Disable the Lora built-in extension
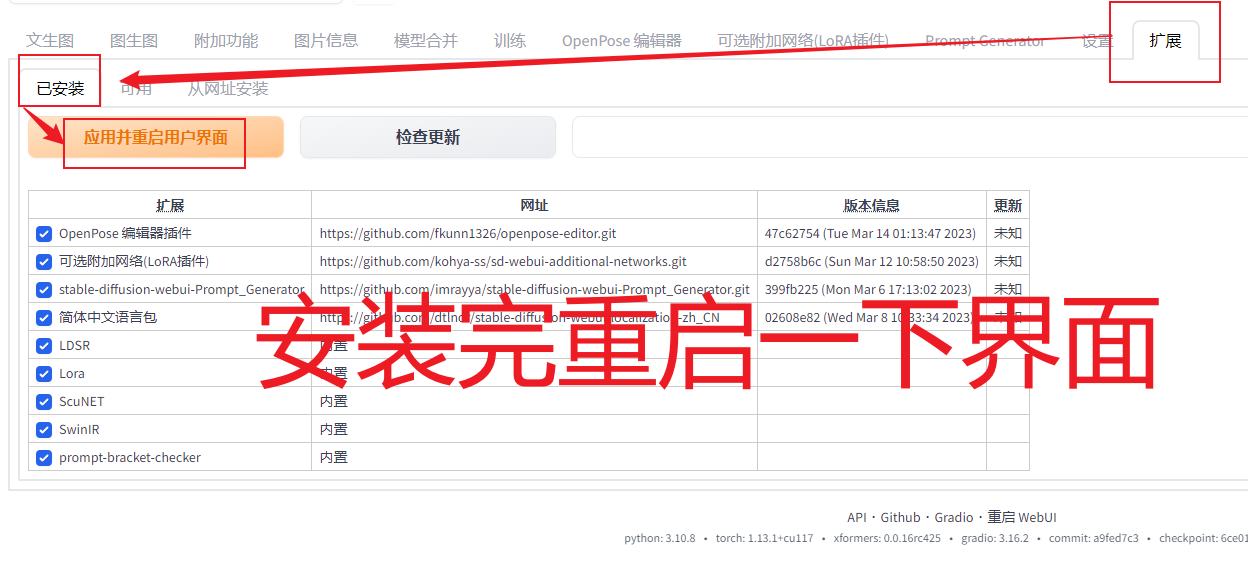The image size is (1248, 562). coord(44,374)
